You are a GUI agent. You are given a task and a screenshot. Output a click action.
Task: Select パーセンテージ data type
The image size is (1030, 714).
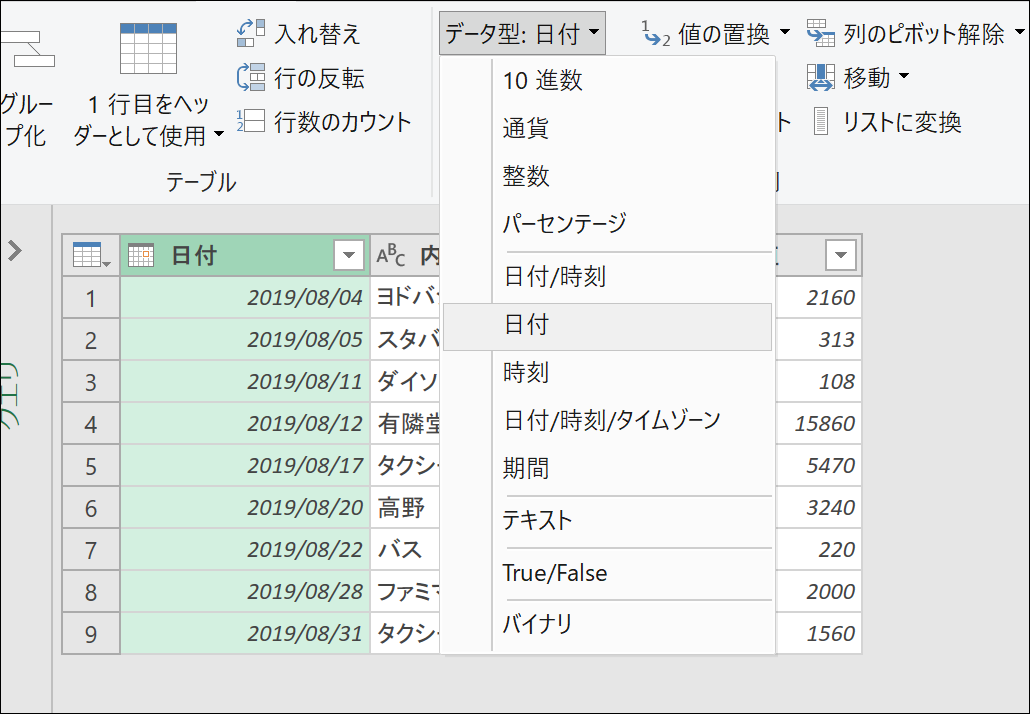[x=608, y=224]
